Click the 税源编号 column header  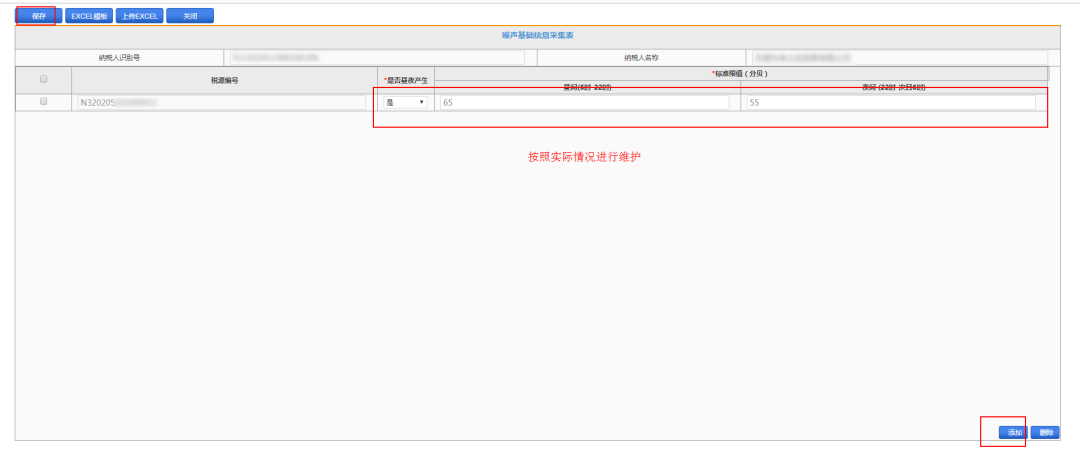tap(225, 81)
